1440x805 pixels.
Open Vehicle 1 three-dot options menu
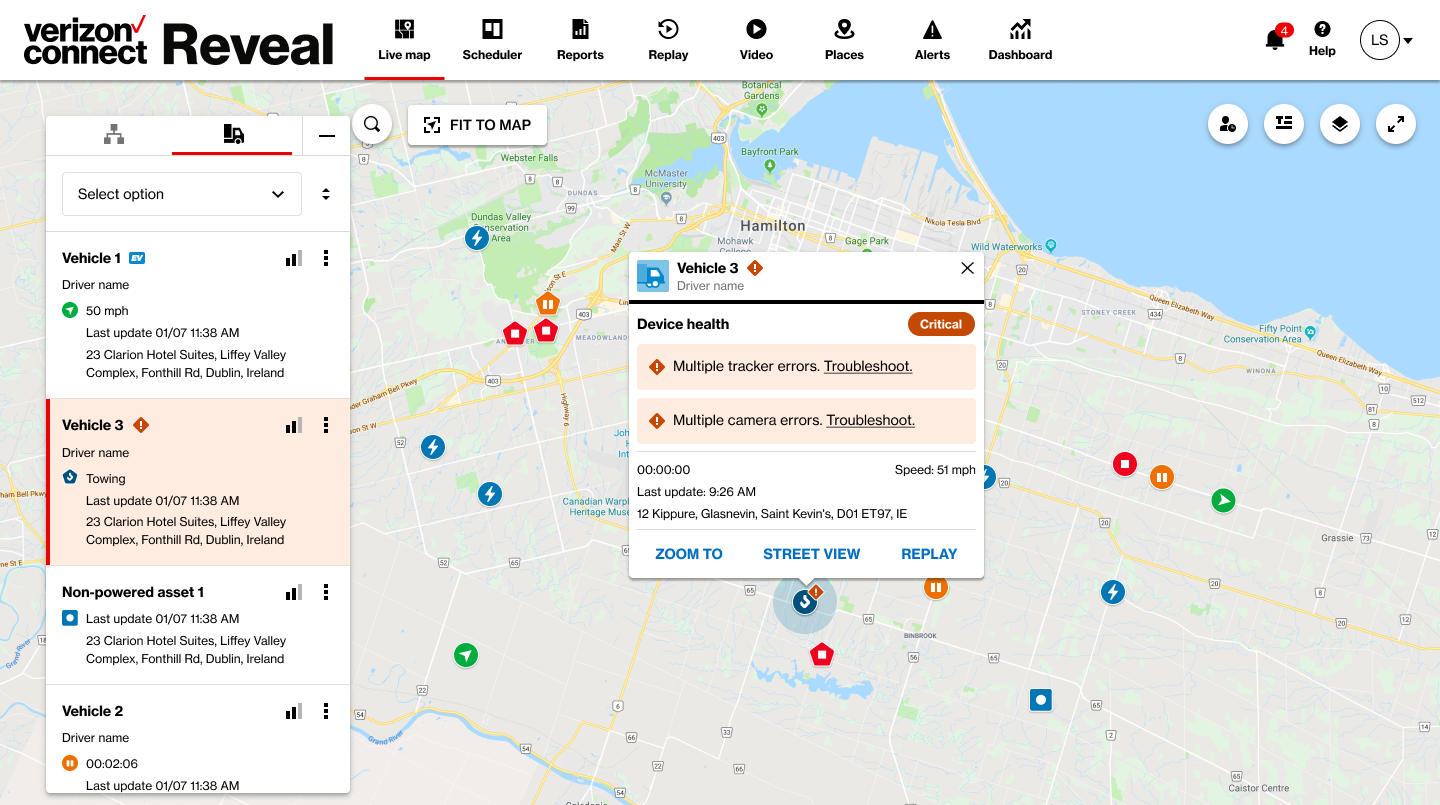pyautogui.click(x=326, y=258)
